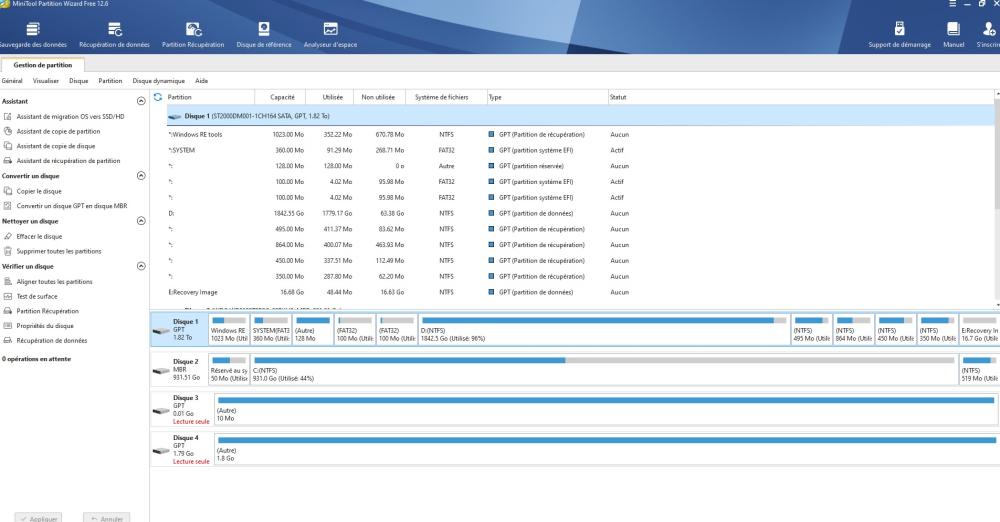The width and height of the screenshot is (1000, 522).
Task: Collapse the Nettoyer un disque section
Action: point(140,221)
